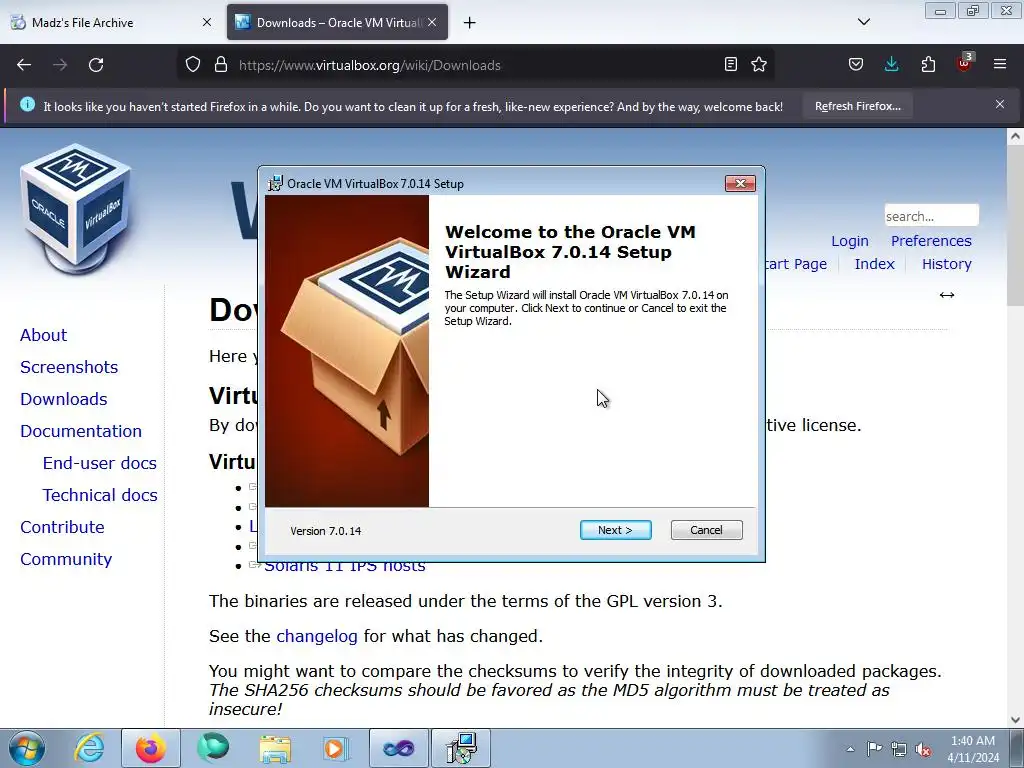Open Firefox hamburger application menu

1000,64
